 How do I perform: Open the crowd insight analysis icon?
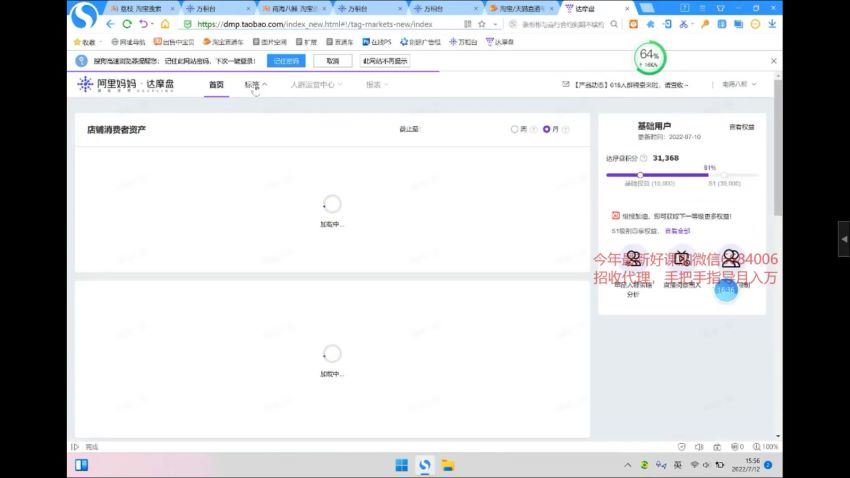(x=633, y=259)
